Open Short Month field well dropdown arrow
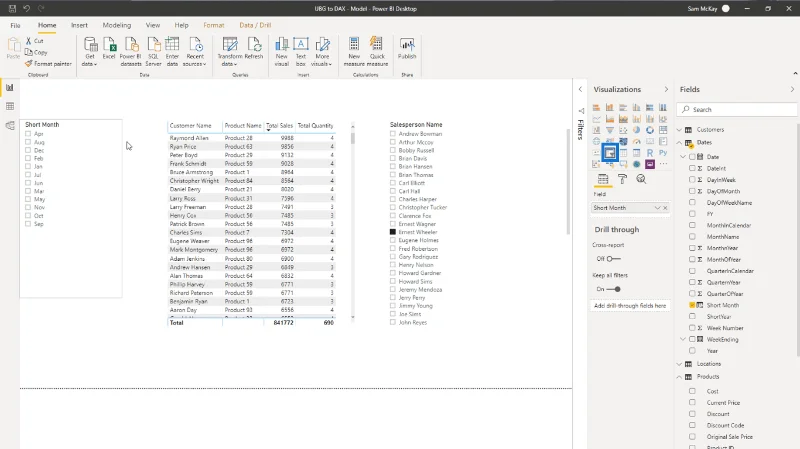The height and width of the screenshot is (449, 800). point(657,208)
